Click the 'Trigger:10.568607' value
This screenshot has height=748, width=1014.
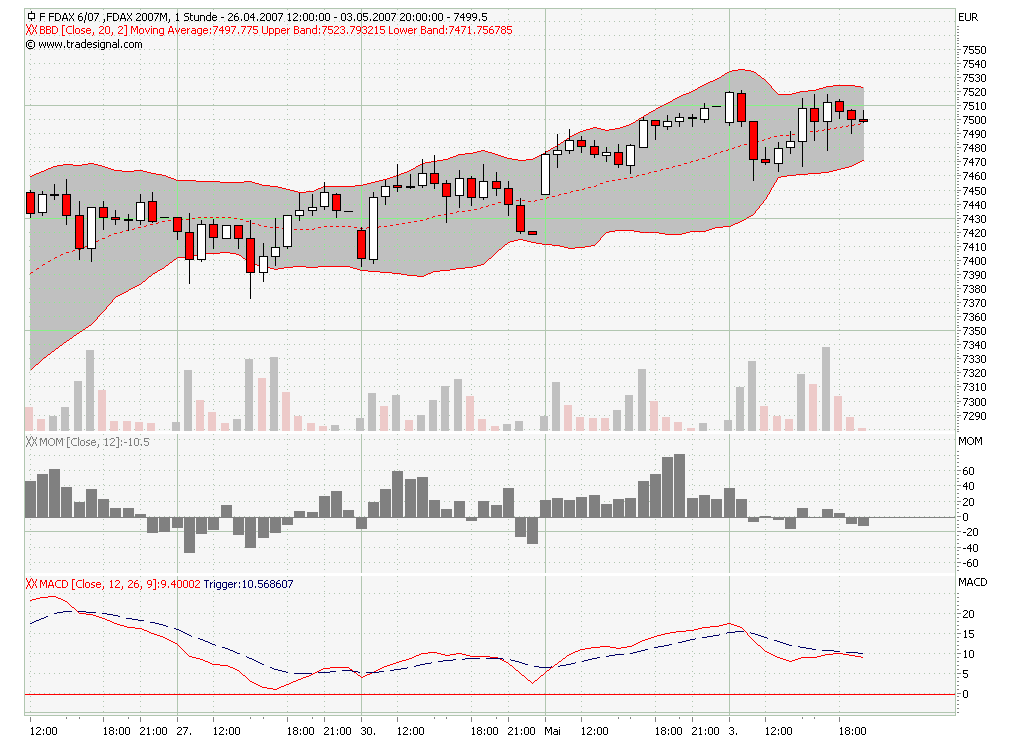(x=248, y=584)
